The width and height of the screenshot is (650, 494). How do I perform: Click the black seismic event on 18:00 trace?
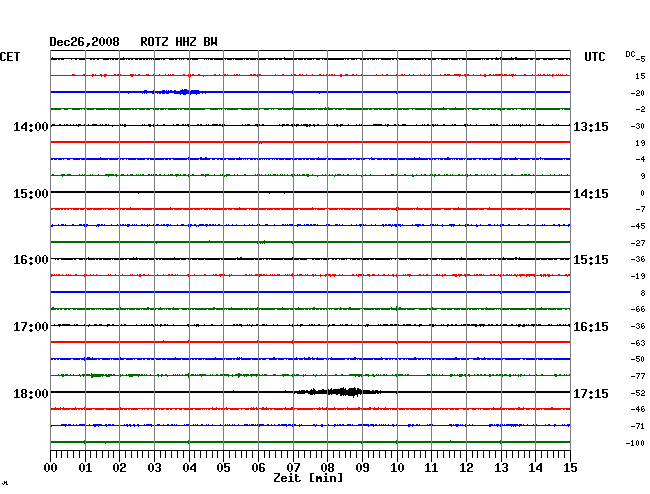point(338,392)
